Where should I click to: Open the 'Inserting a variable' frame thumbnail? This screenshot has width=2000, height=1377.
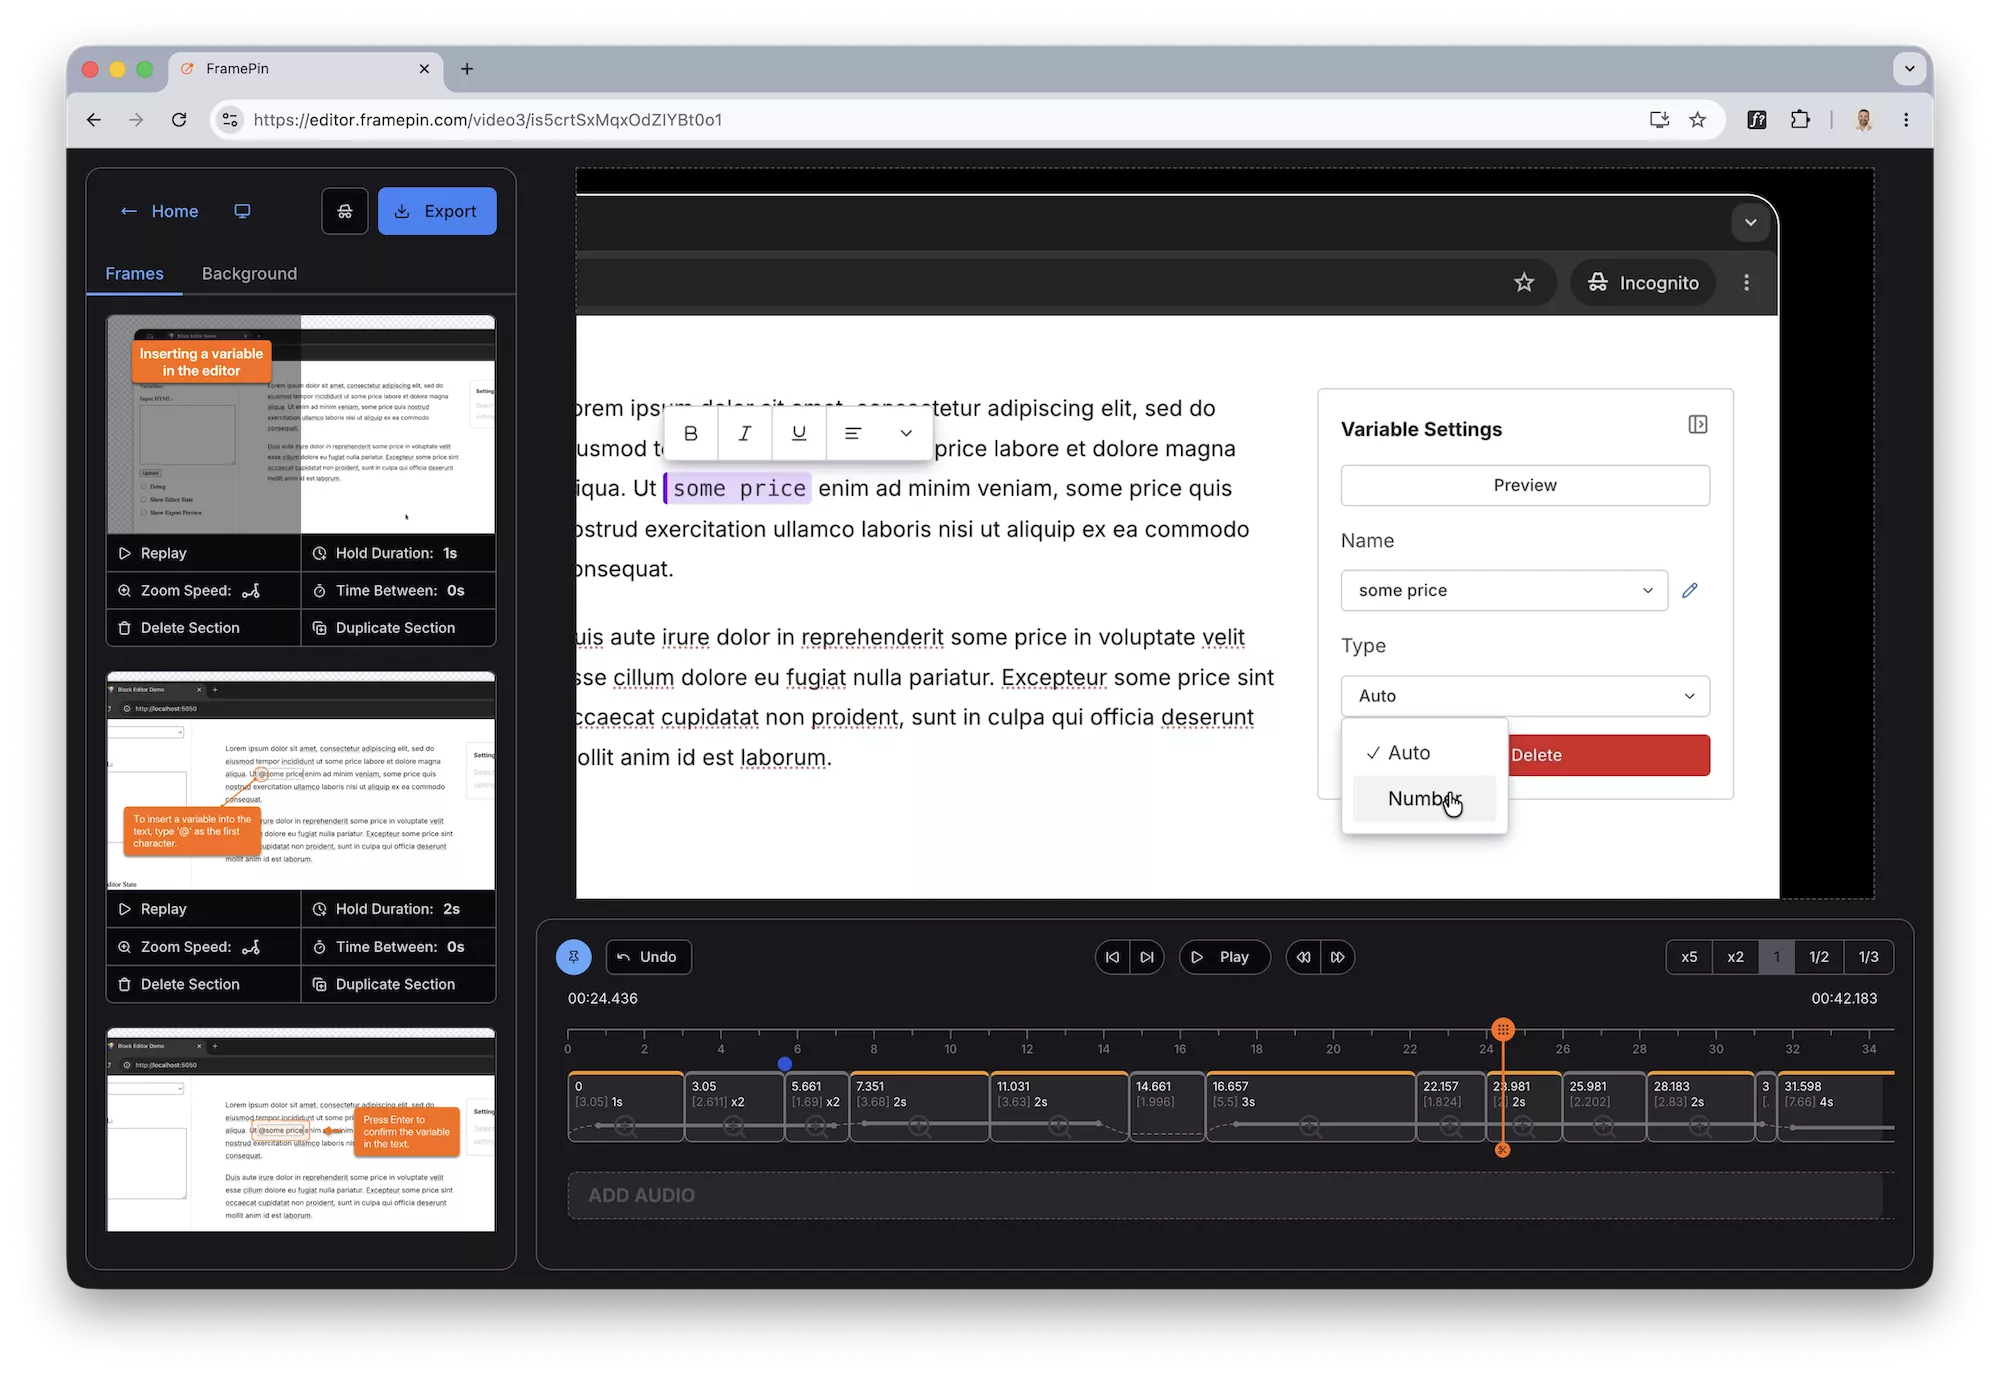click(301, 425)
